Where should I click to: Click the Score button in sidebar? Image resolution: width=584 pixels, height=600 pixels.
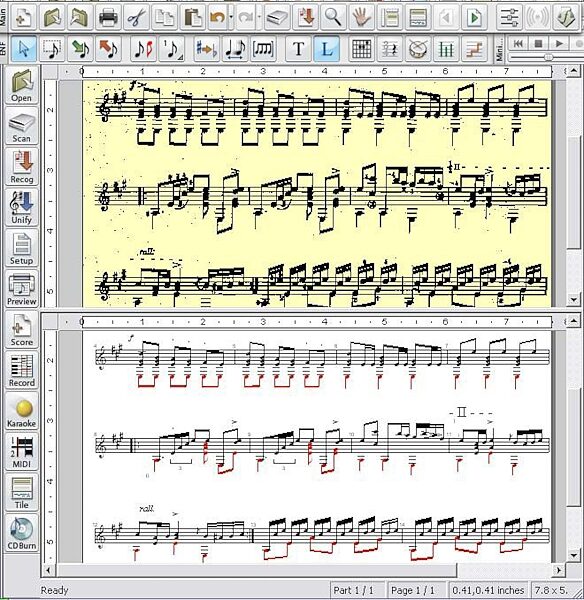coord(21,330)
